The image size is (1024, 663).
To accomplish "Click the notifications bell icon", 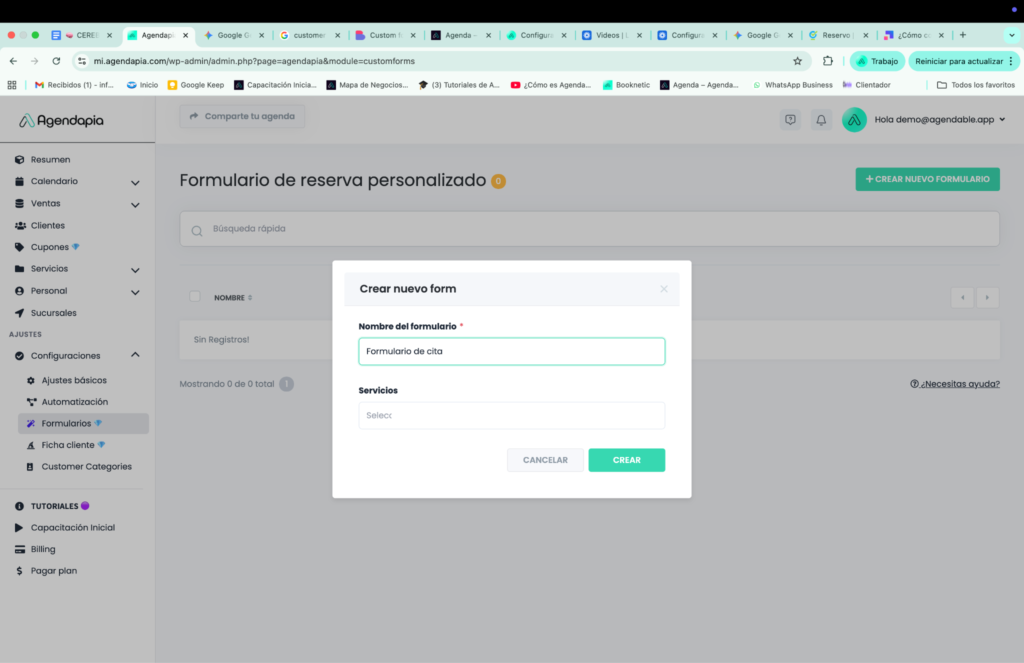I will 821,120.
